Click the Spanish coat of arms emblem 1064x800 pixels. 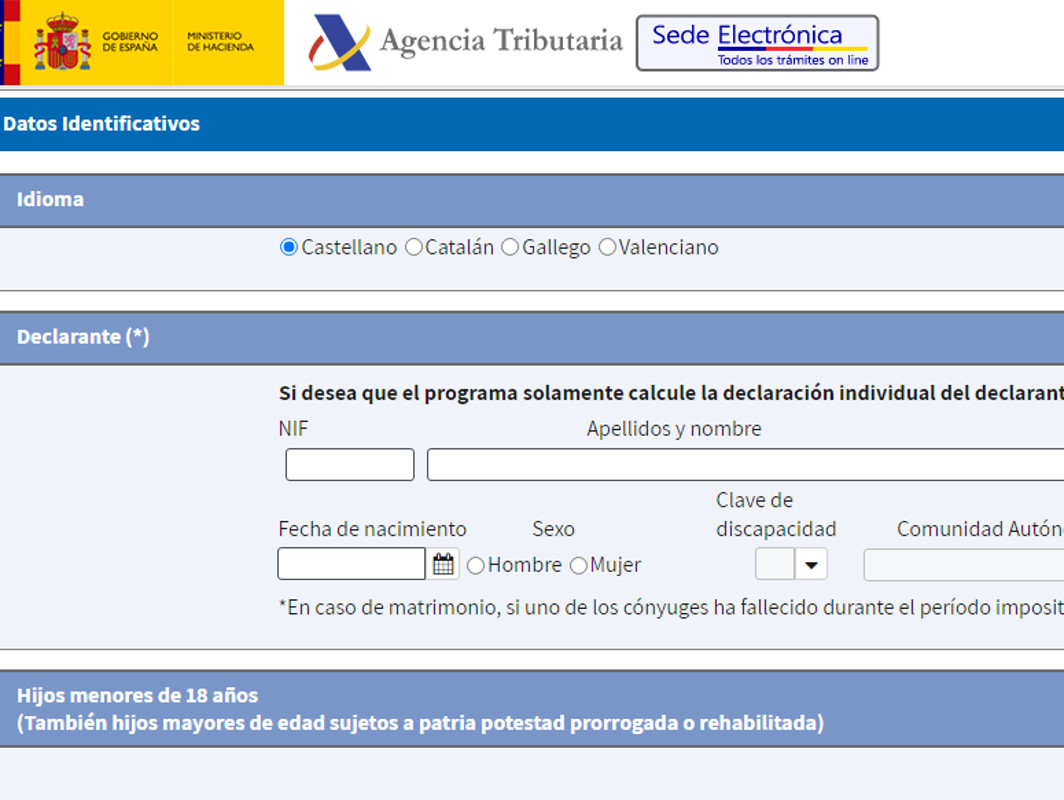[x=63, y=41]
